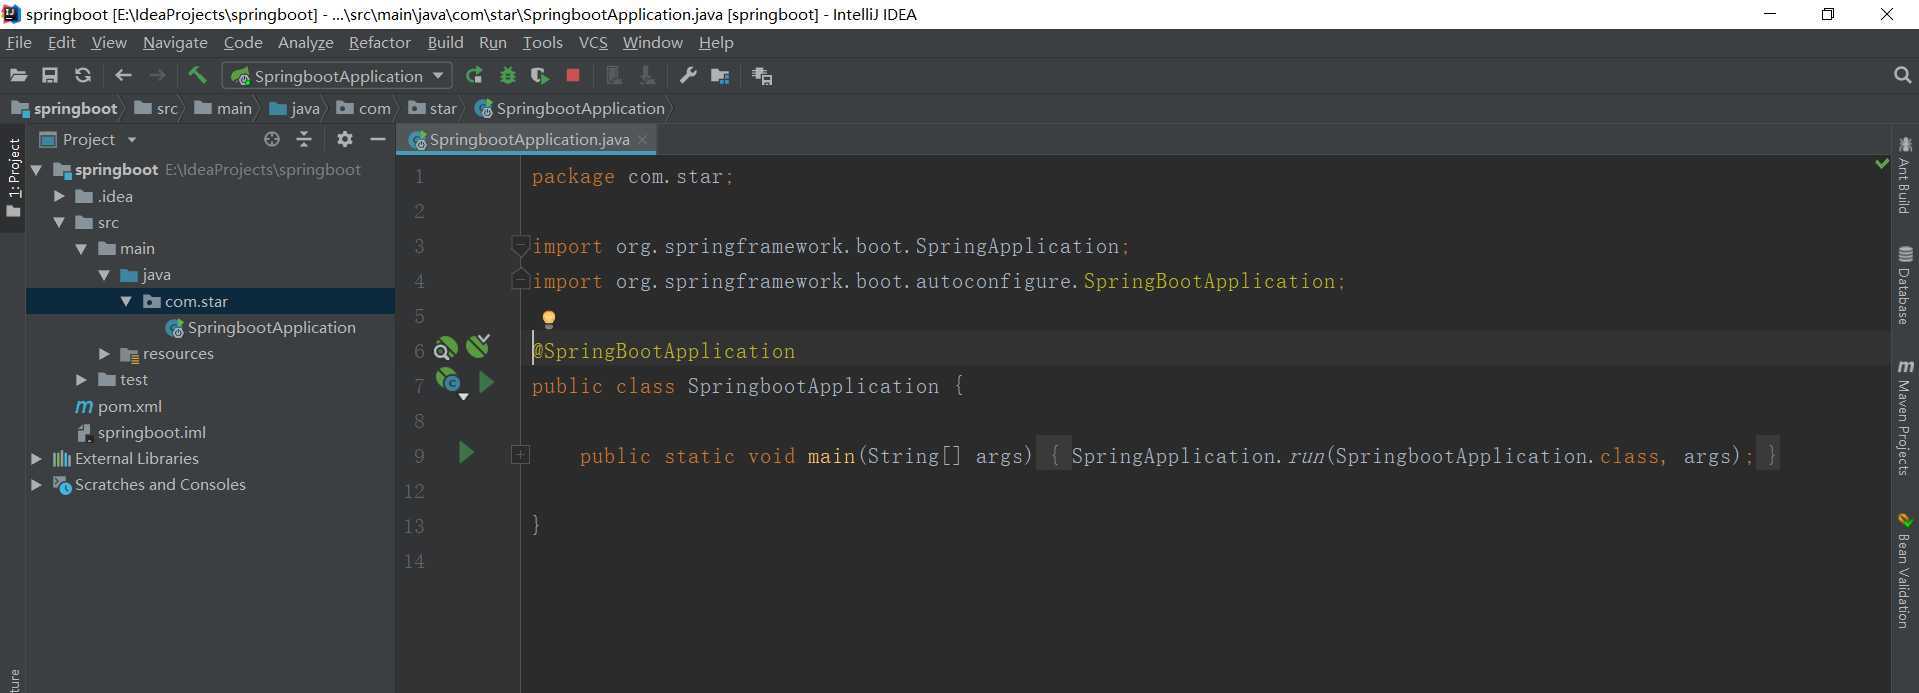Open the Build menu
Image resolution: width=1919 pixels, height=693 pixels.
coord(445,42)
